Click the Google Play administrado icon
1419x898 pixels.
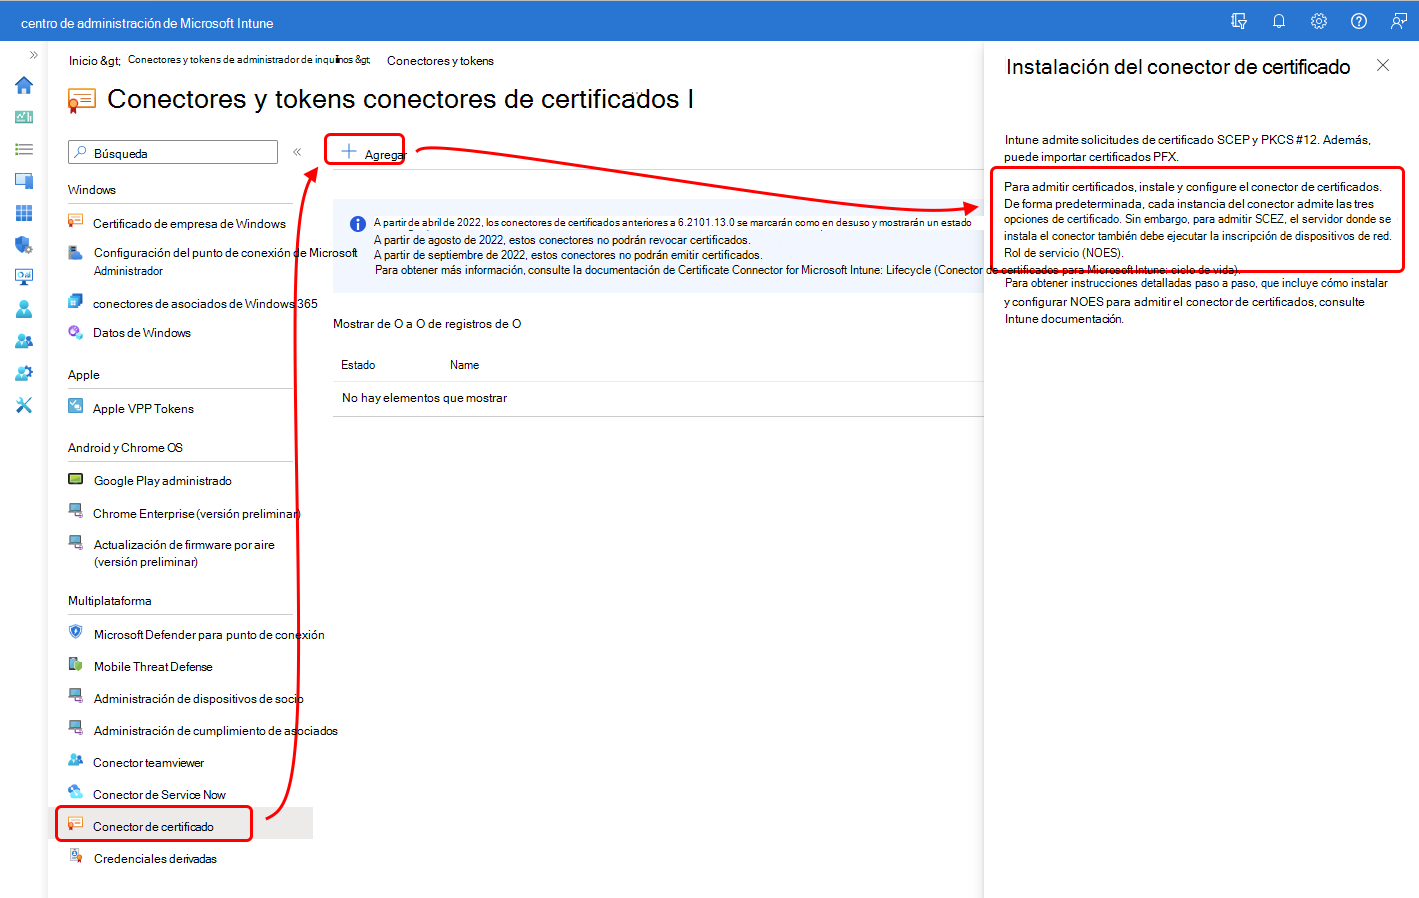(75, 479)
